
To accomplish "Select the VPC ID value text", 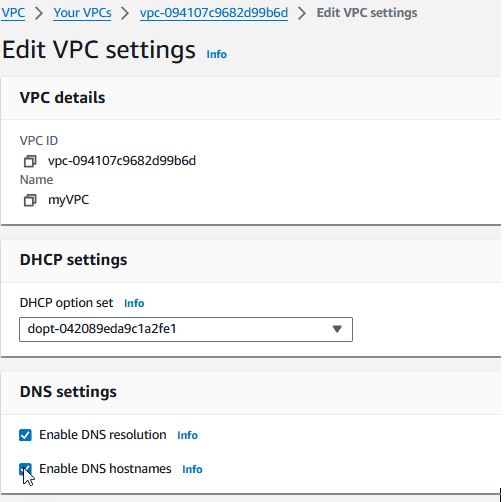I will click(x=122, y=161).
